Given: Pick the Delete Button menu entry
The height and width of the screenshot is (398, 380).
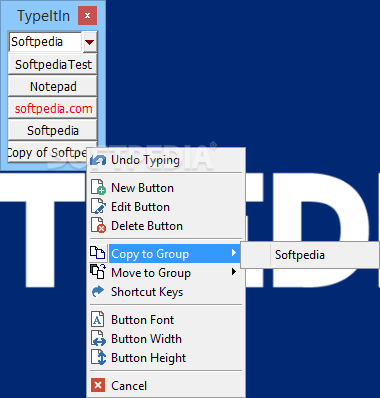Looking at the screenshot, I should [166, 226].
